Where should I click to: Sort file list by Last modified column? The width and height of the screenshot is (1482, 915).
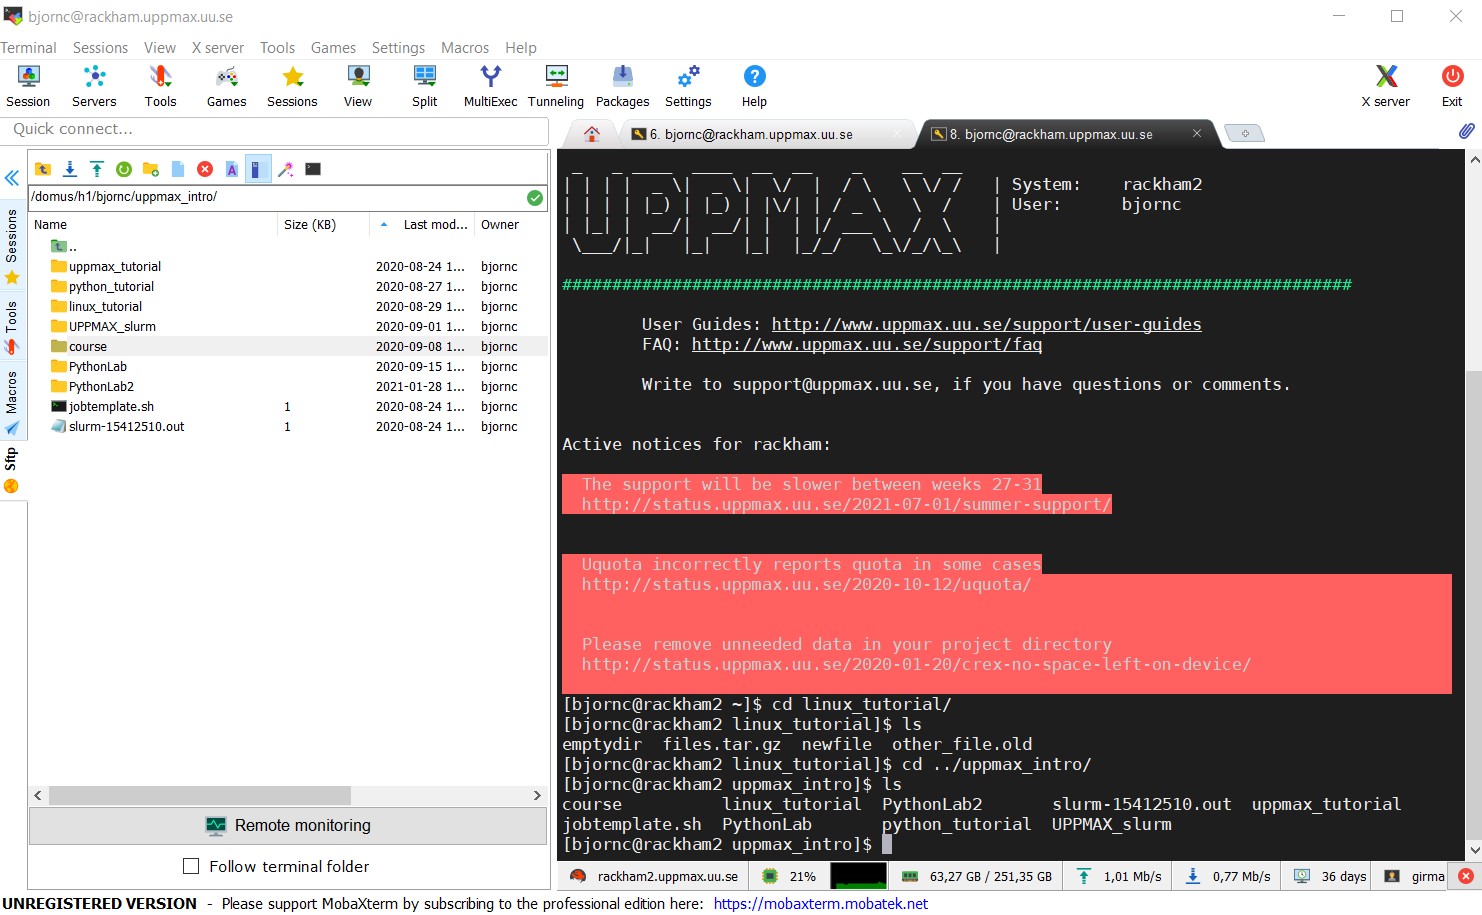click(424, 224)
